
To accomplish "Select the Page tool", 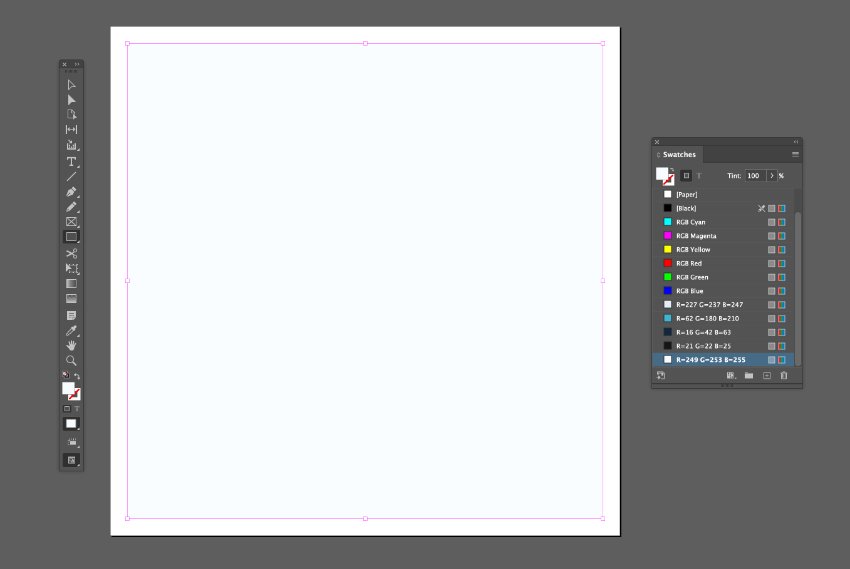I will click(71, 114).
